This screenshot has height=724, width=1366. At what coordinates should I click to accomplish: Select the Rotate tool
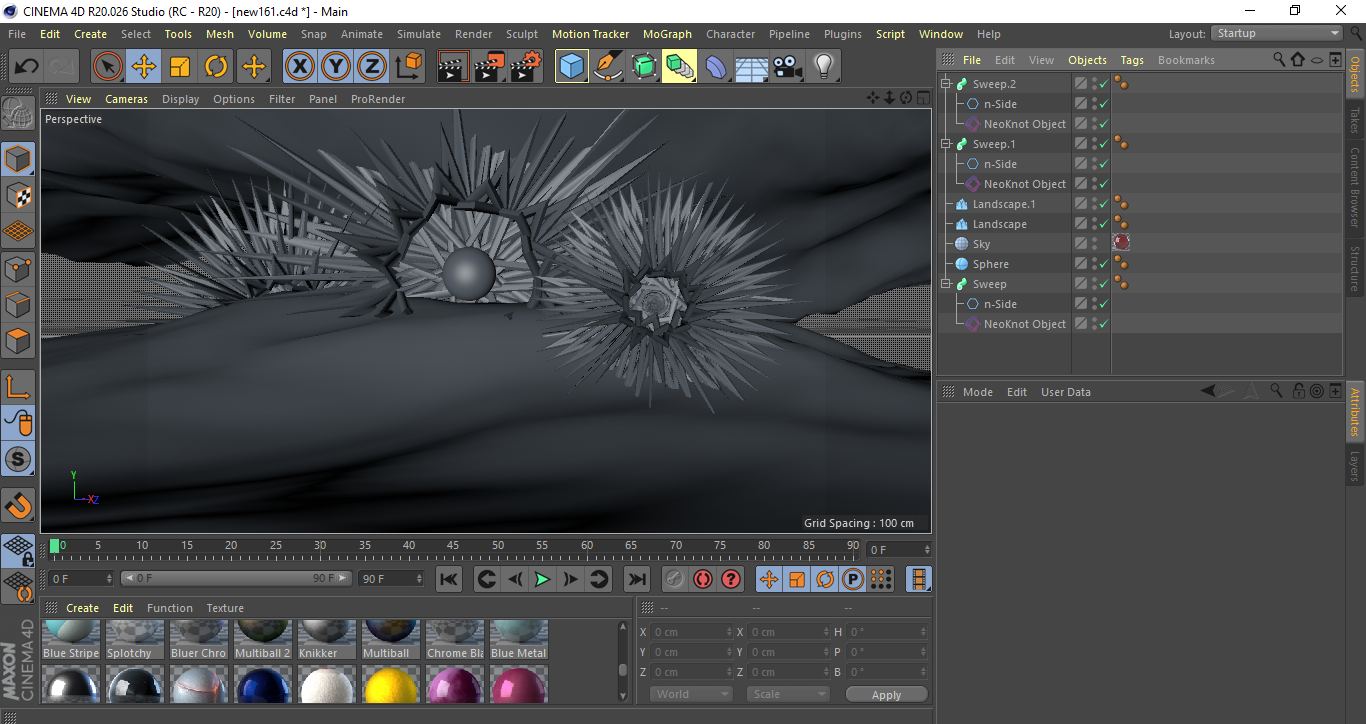click(x=216, y=67)
